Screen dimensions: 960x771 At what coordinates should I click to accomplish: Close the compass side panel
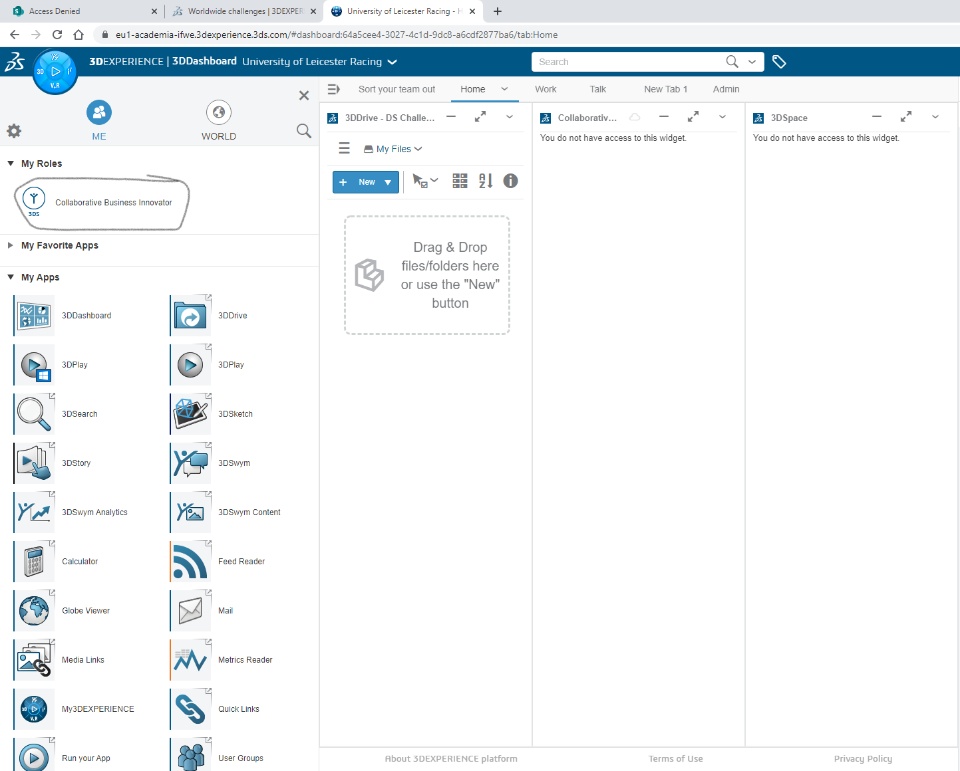[304, 96]
